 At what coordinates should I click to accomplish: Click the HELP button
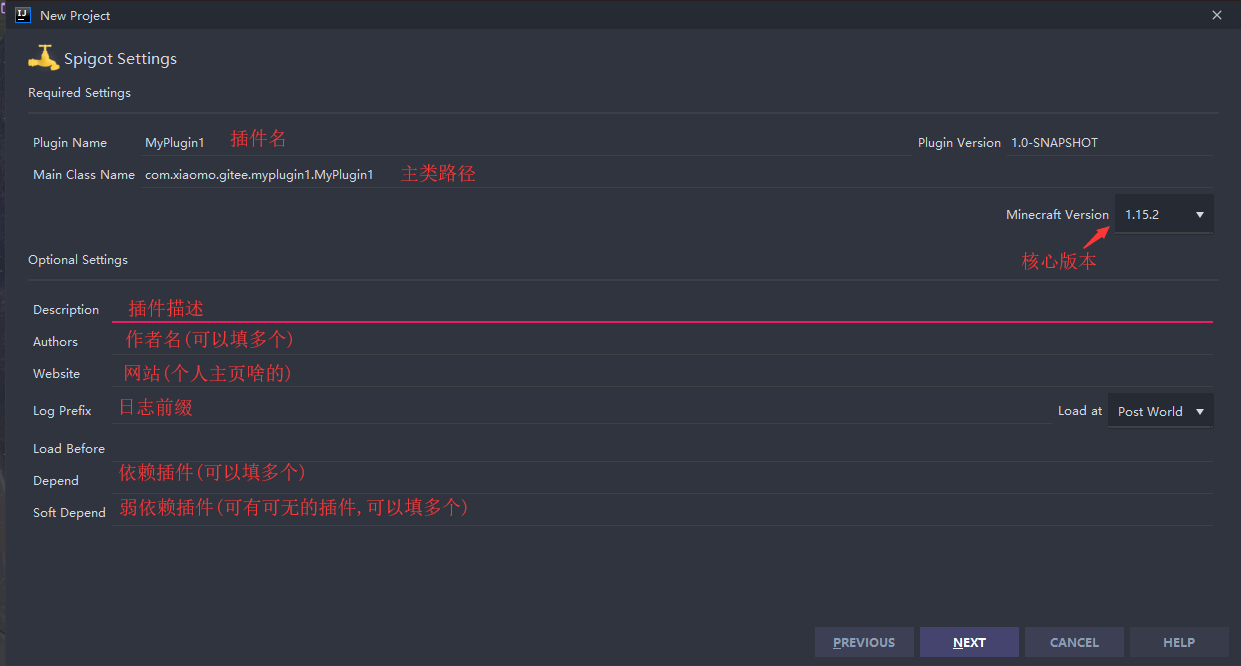tap(1179, 642)
